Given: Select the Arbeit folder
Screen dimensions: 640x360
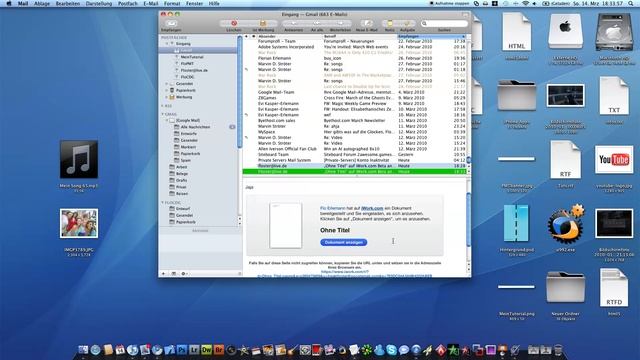Looking at the screenshot, I should (x=182, y=167).
